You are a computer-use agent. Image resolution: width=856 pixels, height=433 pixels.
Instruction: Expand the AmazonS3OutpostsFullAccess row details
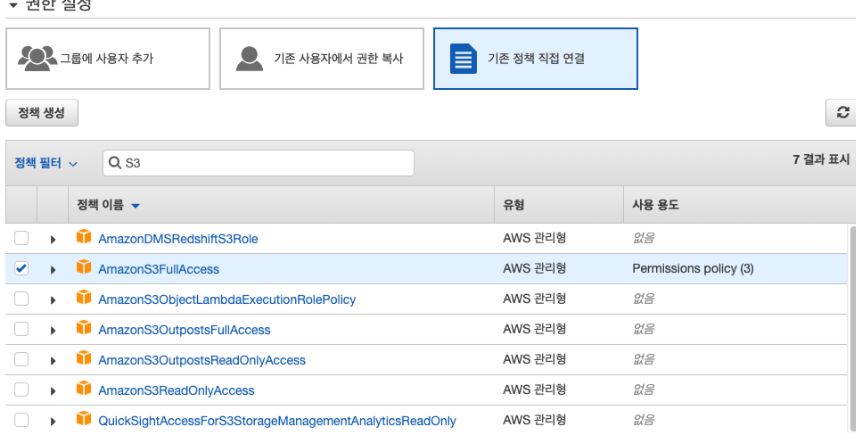[x=53, y=330]
